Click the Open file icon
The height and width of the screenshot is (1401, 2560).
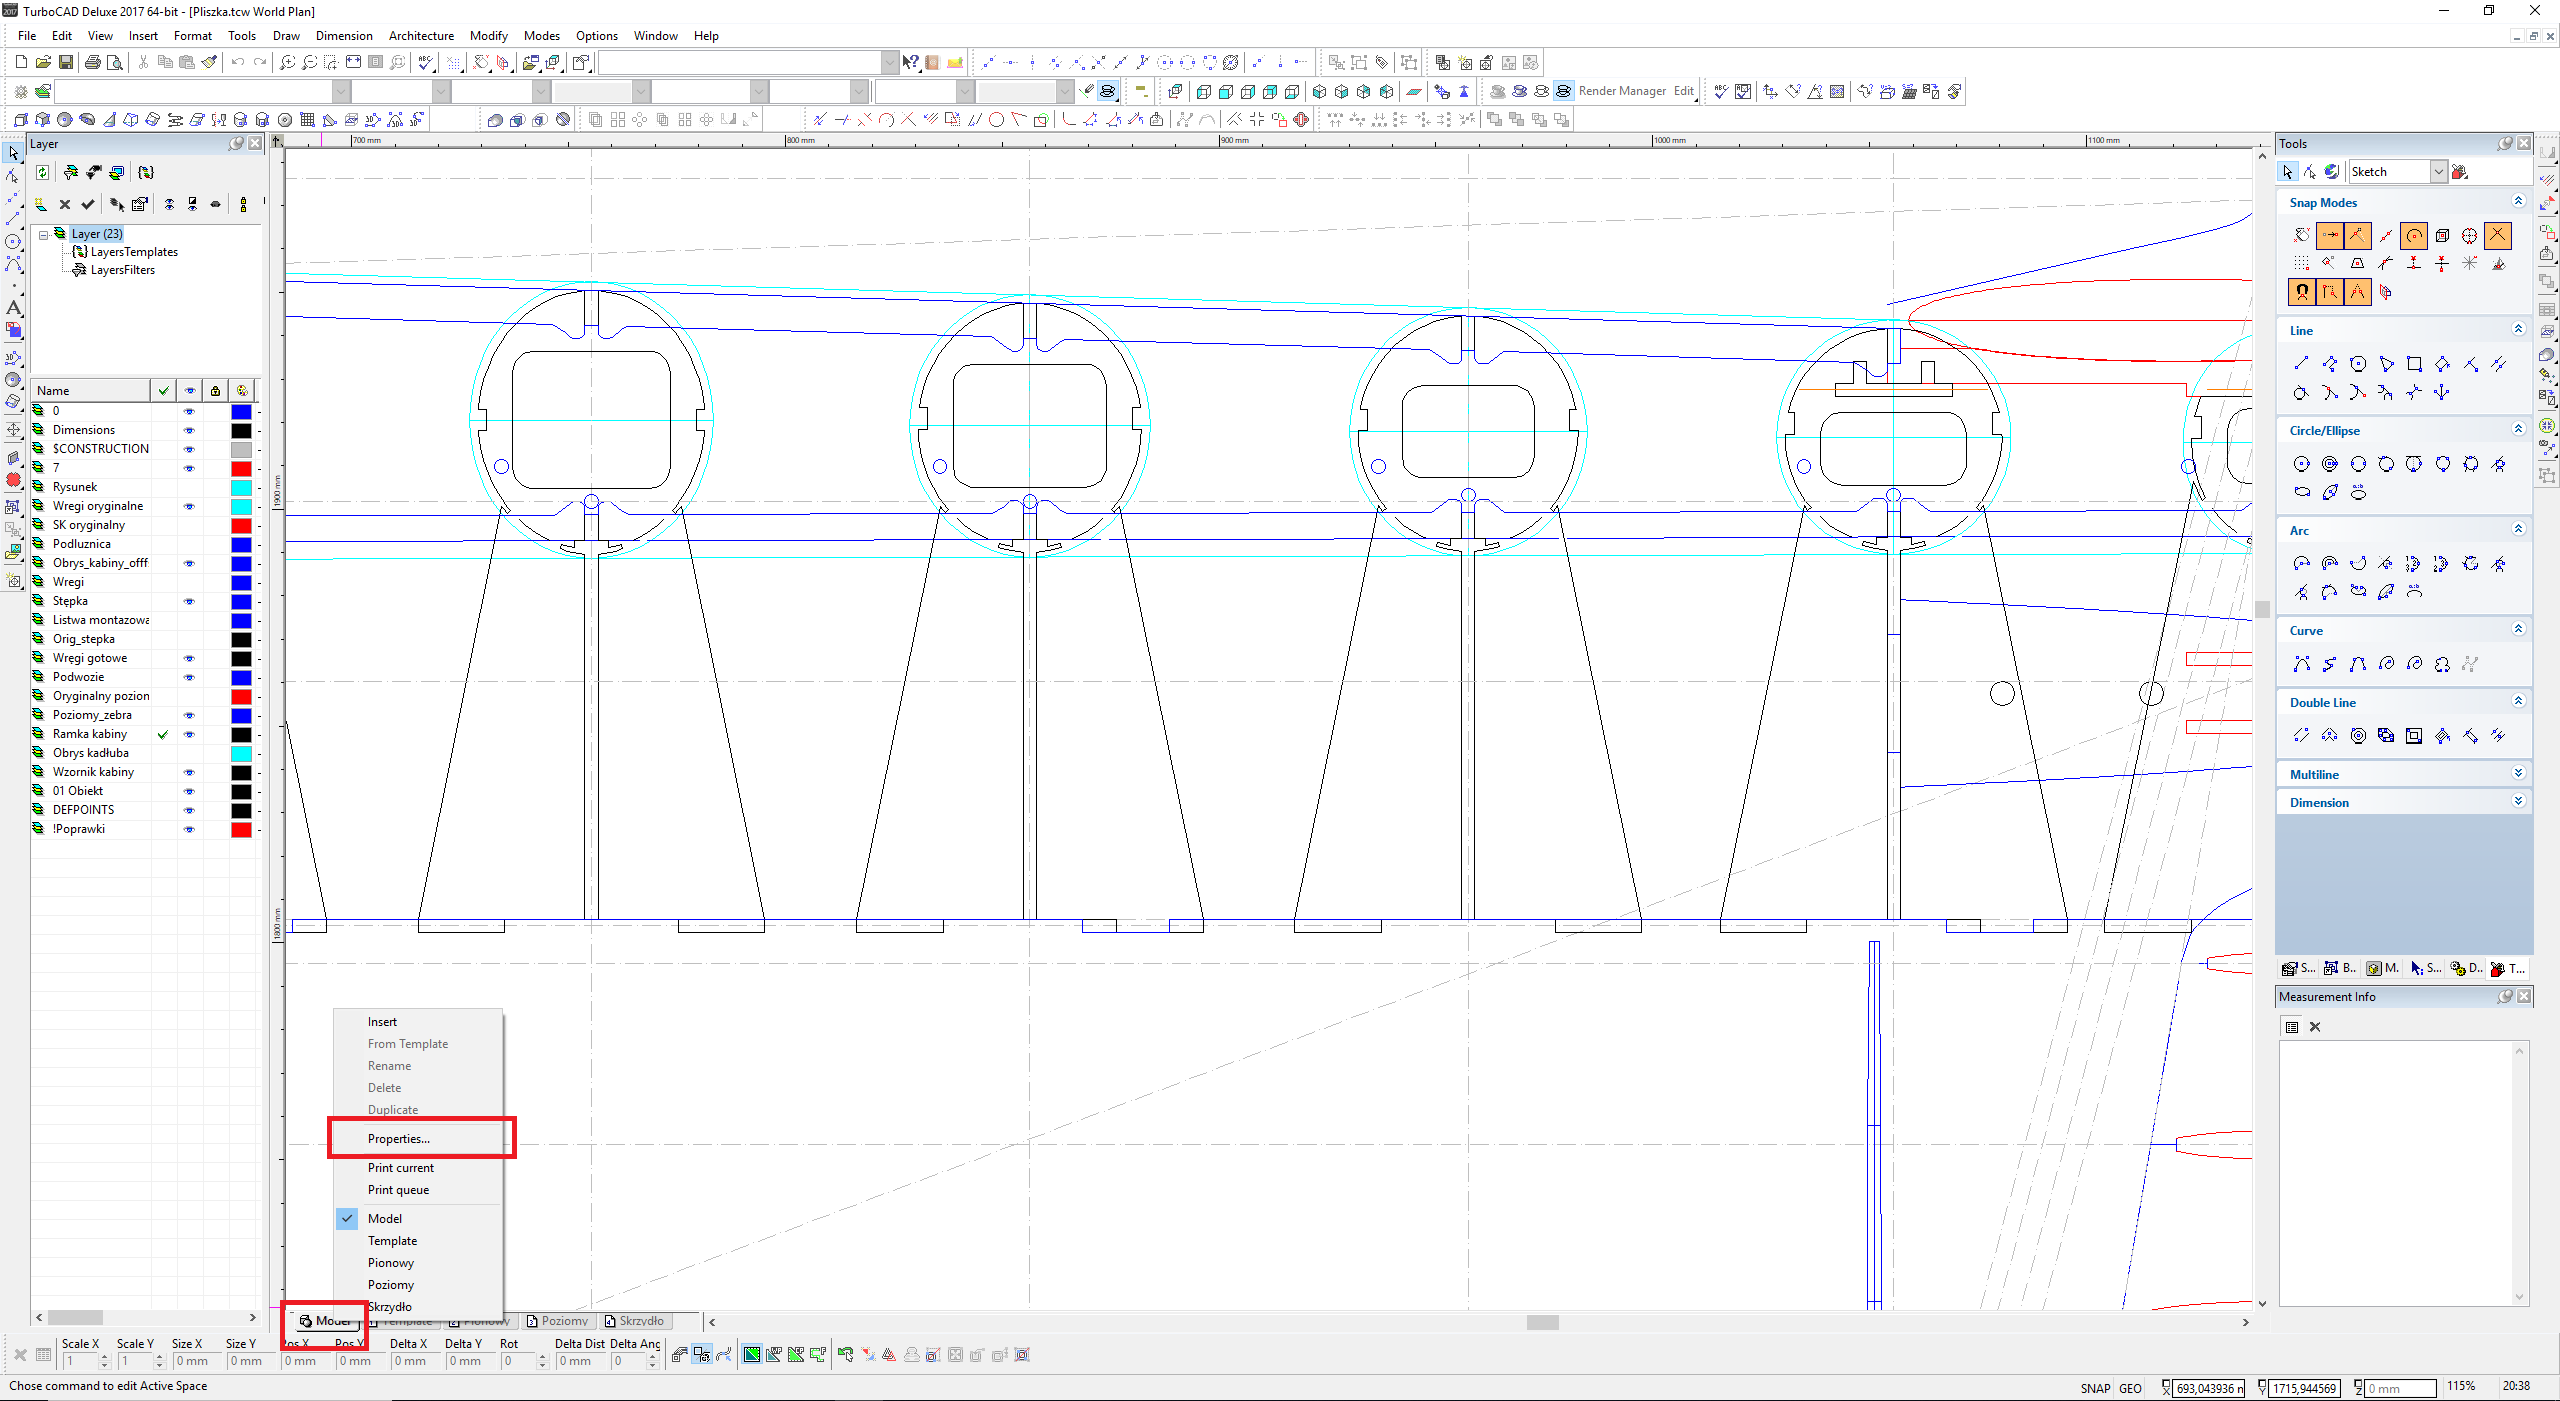click(43, 62)
